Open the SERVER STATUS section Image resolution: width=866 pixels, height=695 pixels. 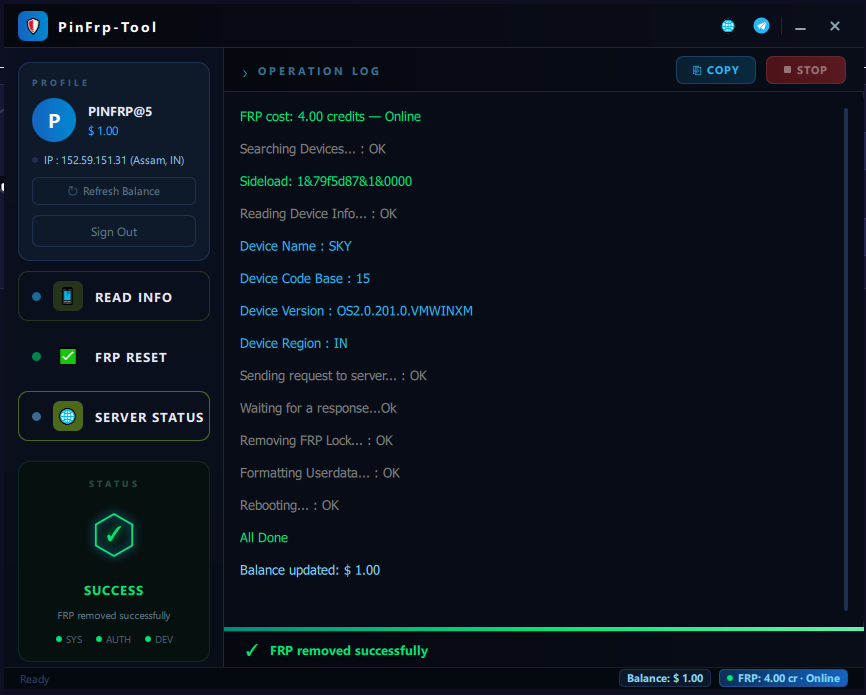click(x=114, y=416)
